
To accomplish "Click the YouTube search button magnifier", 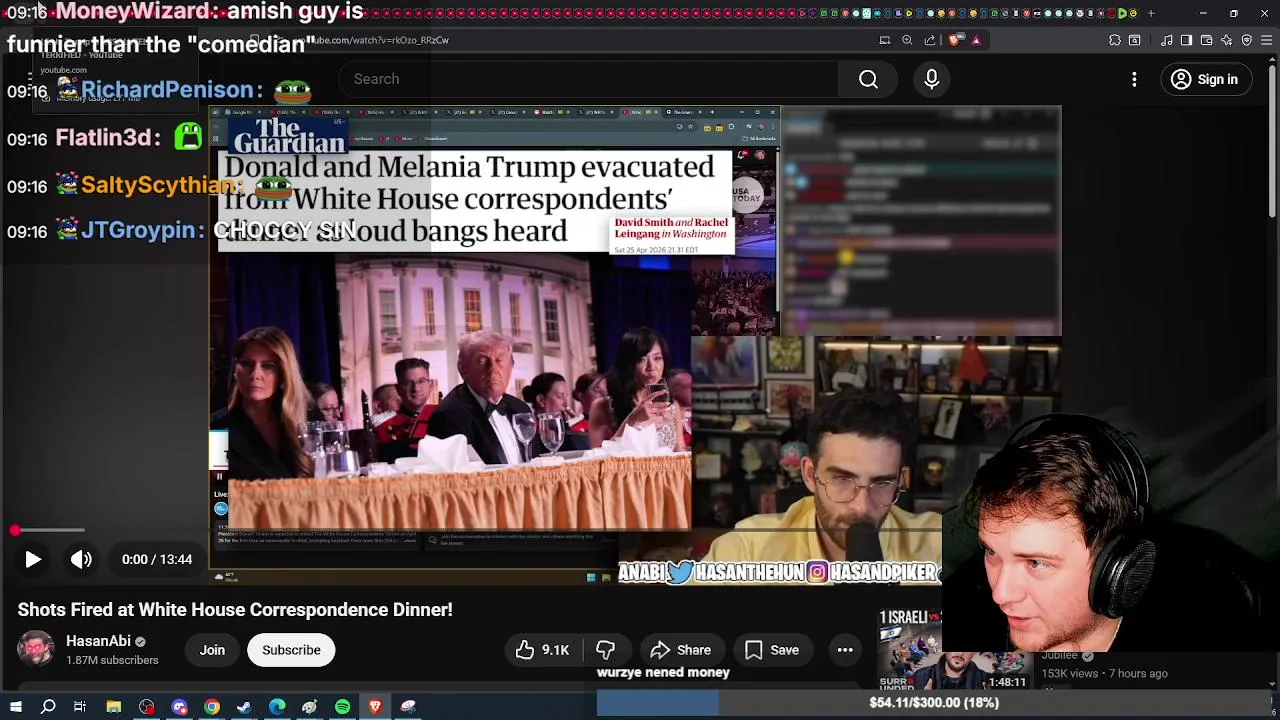I will coord(868,79).
